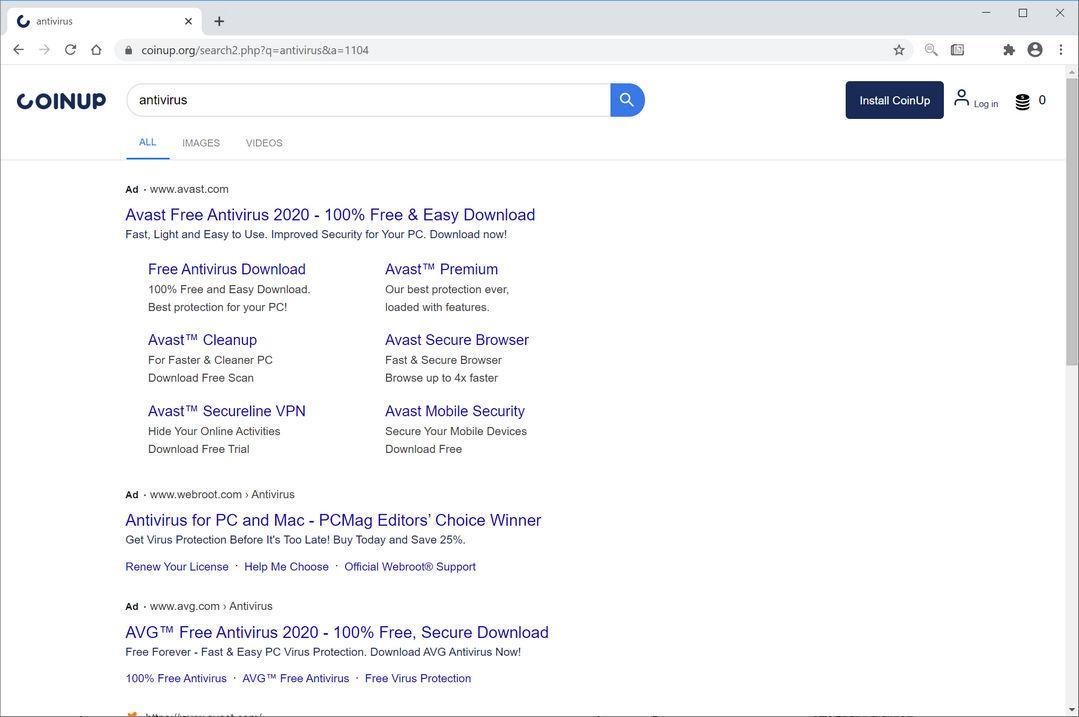1079x717 pixels.
Task: Open the Avast Secure Browser link
Action: coord(457,340)
